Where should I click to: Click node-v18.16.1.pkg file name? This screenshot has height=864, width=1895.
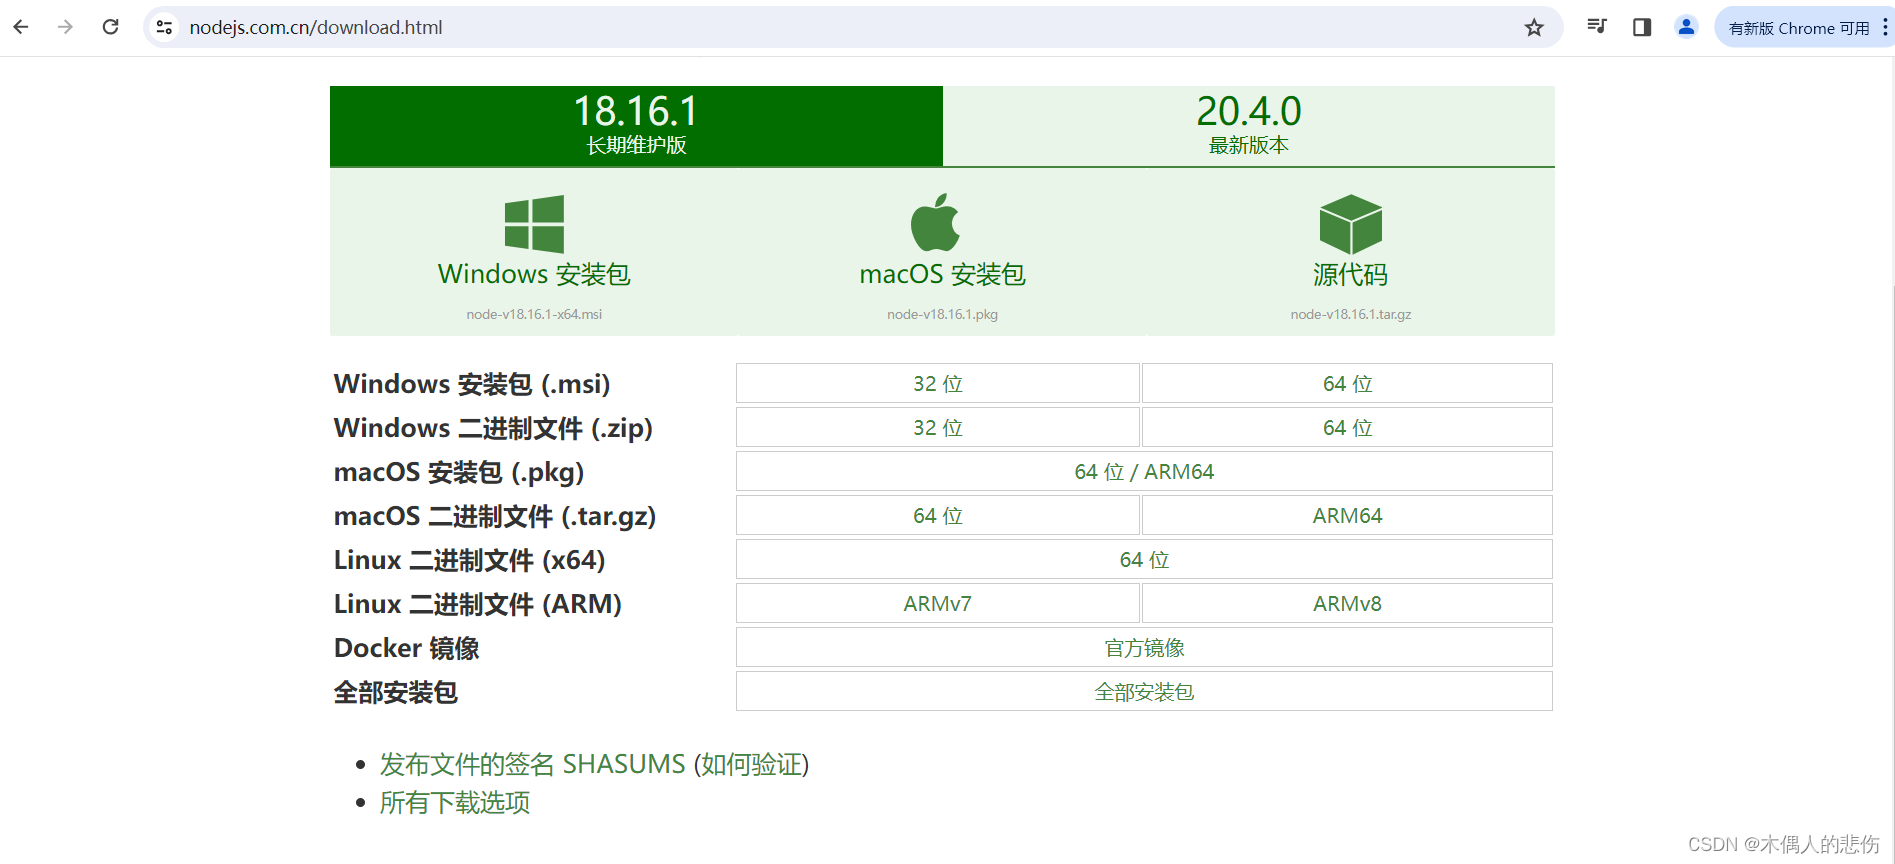pos(942,314)
